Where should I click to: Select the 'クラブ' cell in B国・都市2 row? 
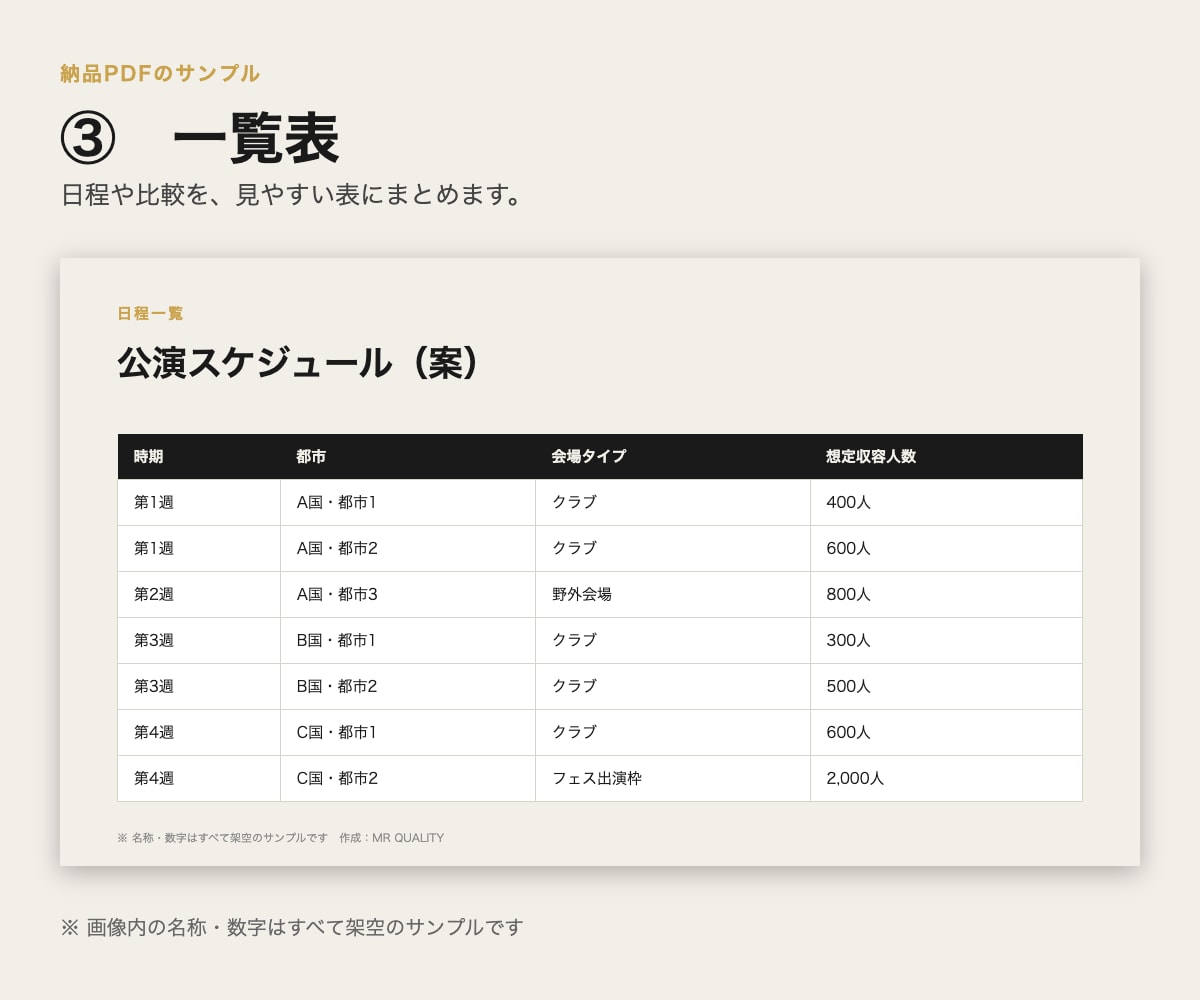673,686
